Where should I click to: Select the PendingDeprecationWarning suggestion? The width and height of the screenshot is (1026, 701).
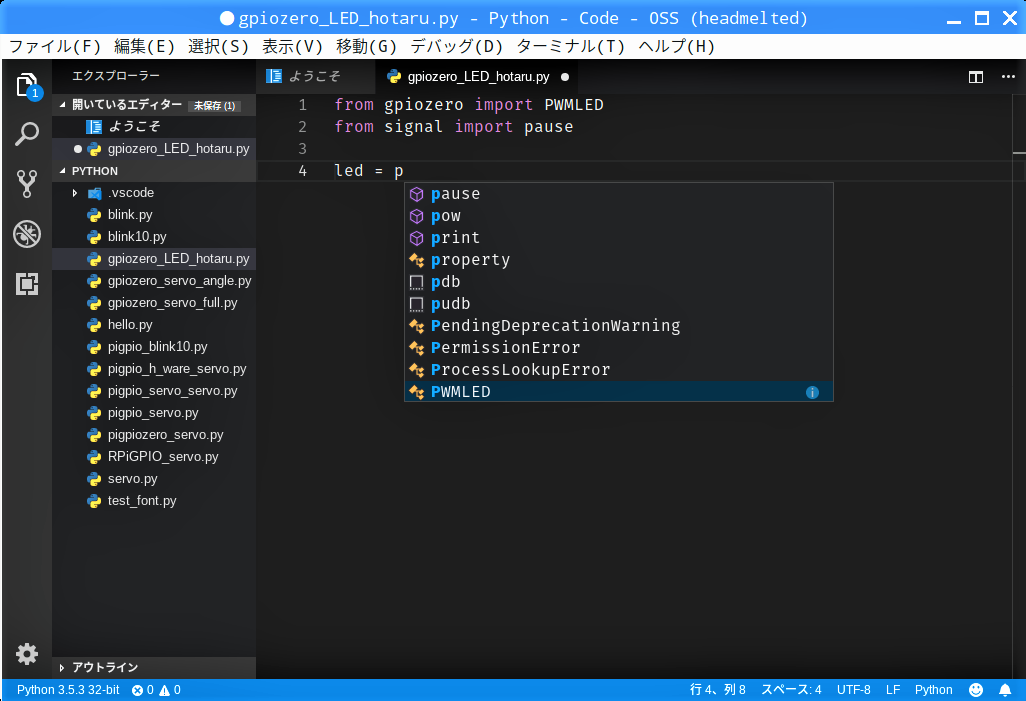point(618,326)
